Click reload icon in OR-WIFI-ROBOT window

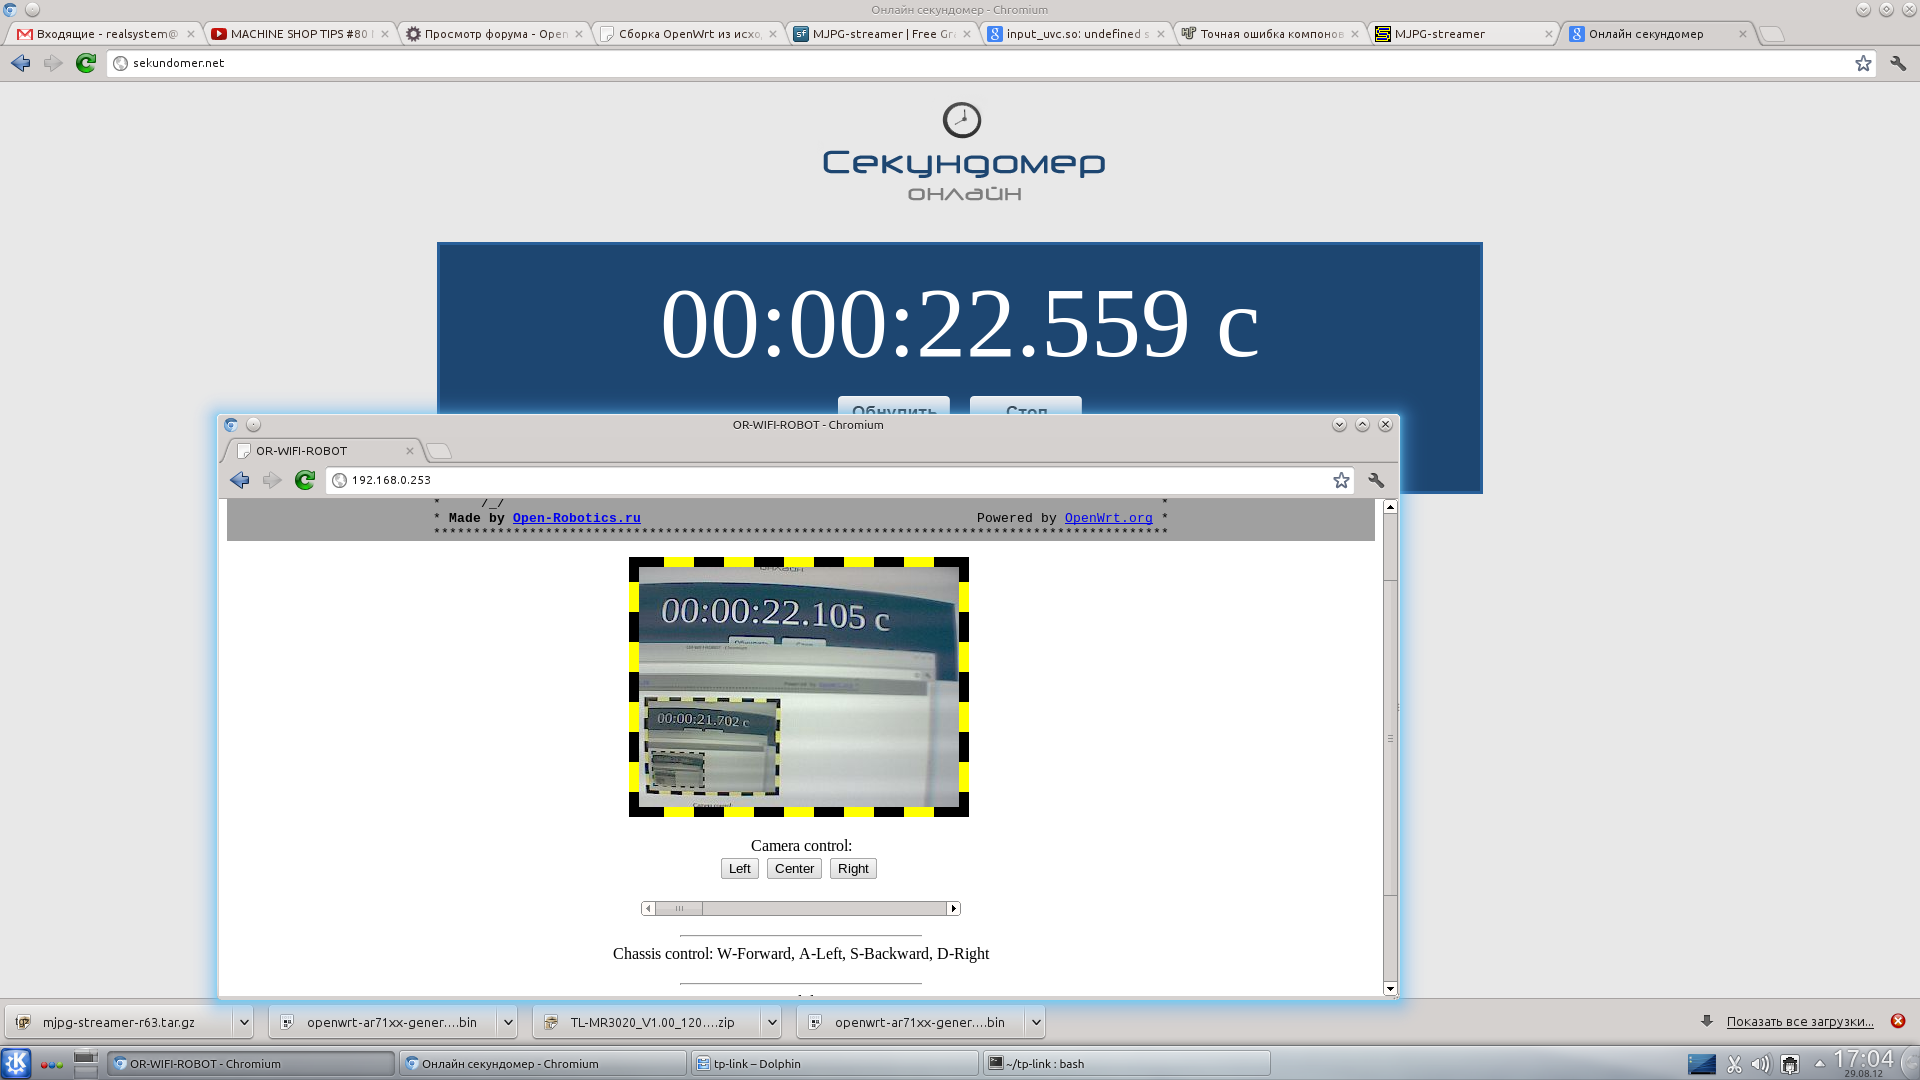click(305, 481)
